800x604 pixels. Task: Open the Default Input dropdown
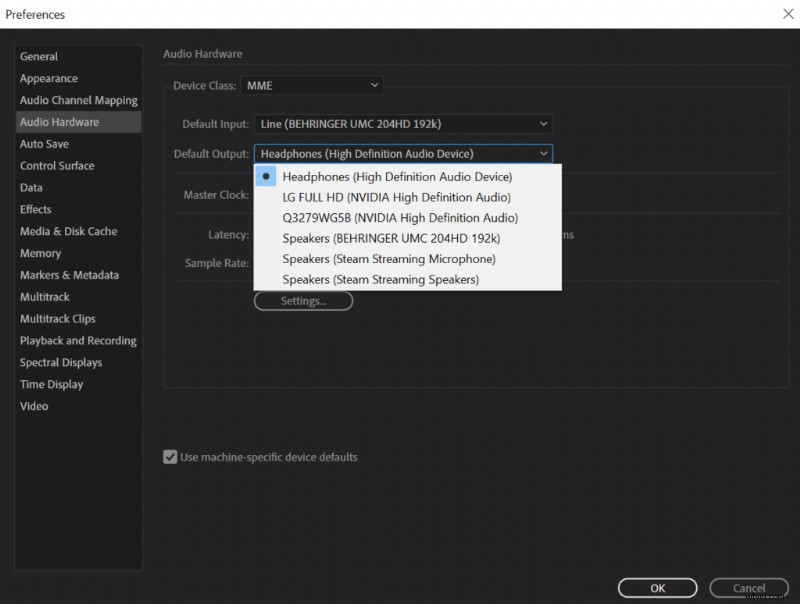(404, 124)
